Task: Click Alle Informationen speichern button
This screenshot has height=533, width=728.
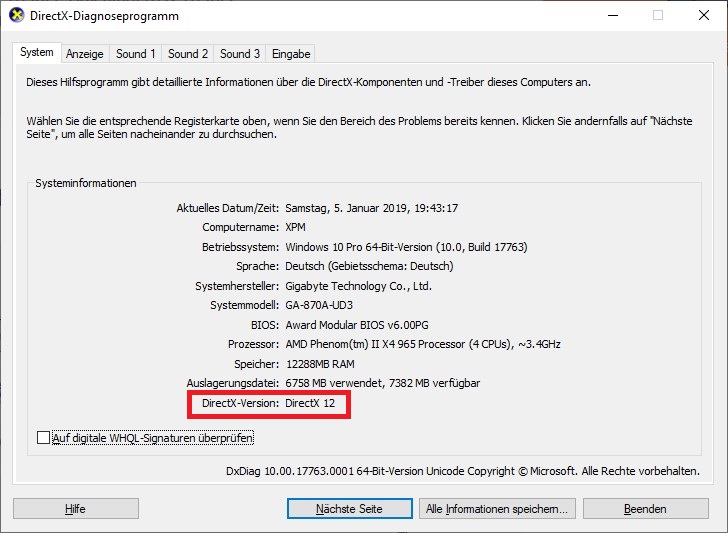Action: point(497,508)
